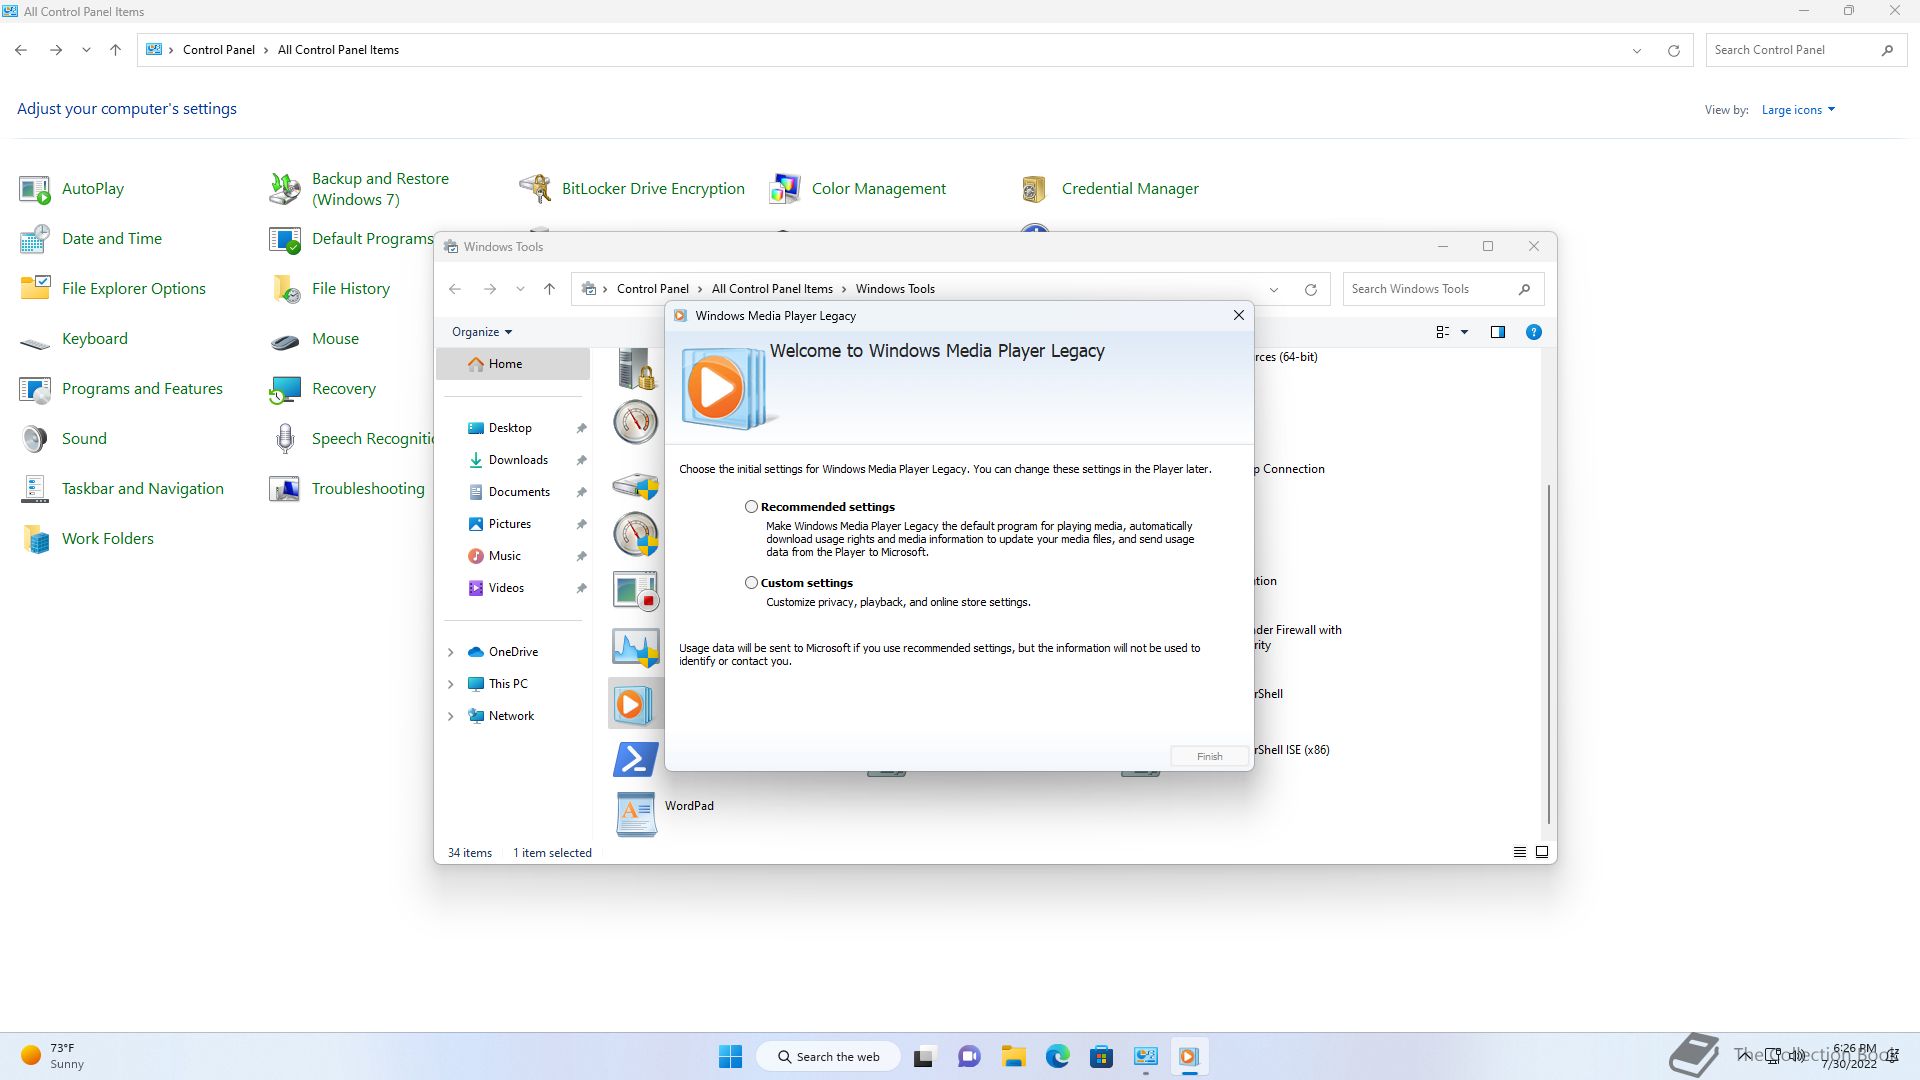Click All Control Panel Items breadcrumb in Windows Tools
1920x1080 pixels.
pyautogui.click(x=772, y=289)
